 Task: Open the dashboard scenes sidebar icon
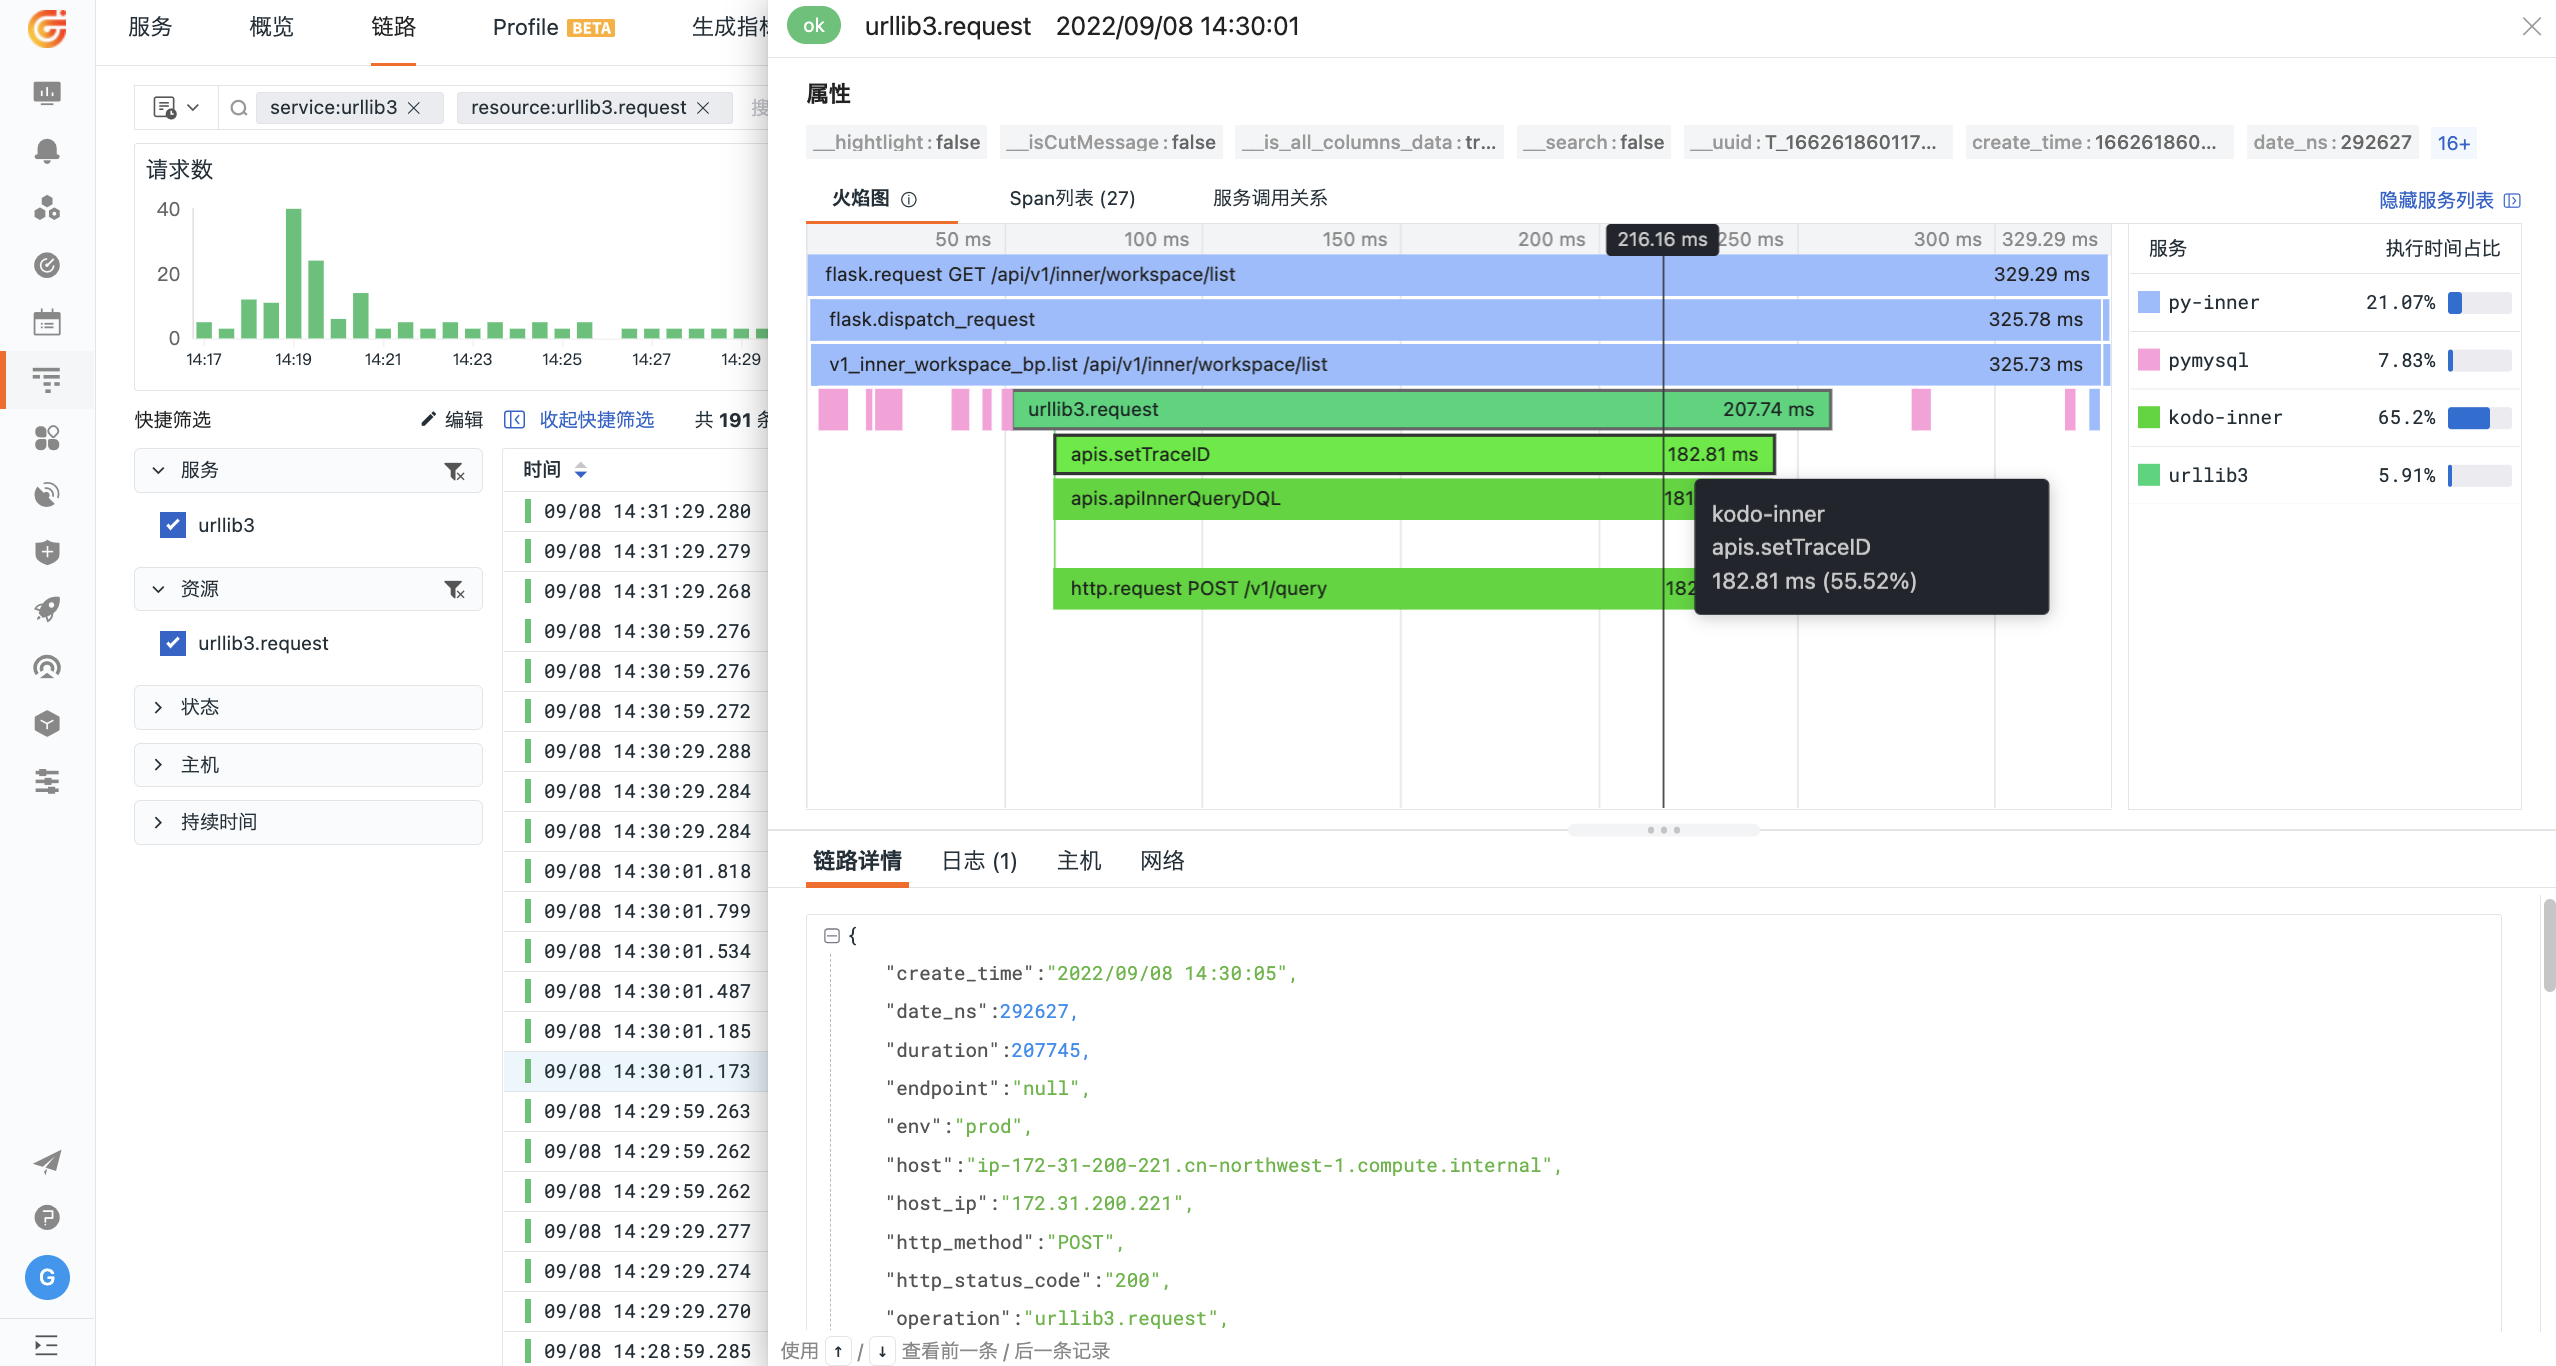click(x=47, y=93)
